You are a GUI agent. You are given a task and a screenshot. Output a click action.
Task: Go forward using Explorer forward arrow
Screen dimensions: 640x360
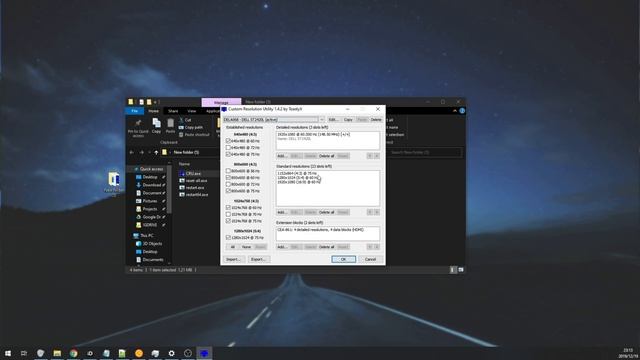pyautogui.click(x=142, y=152)
